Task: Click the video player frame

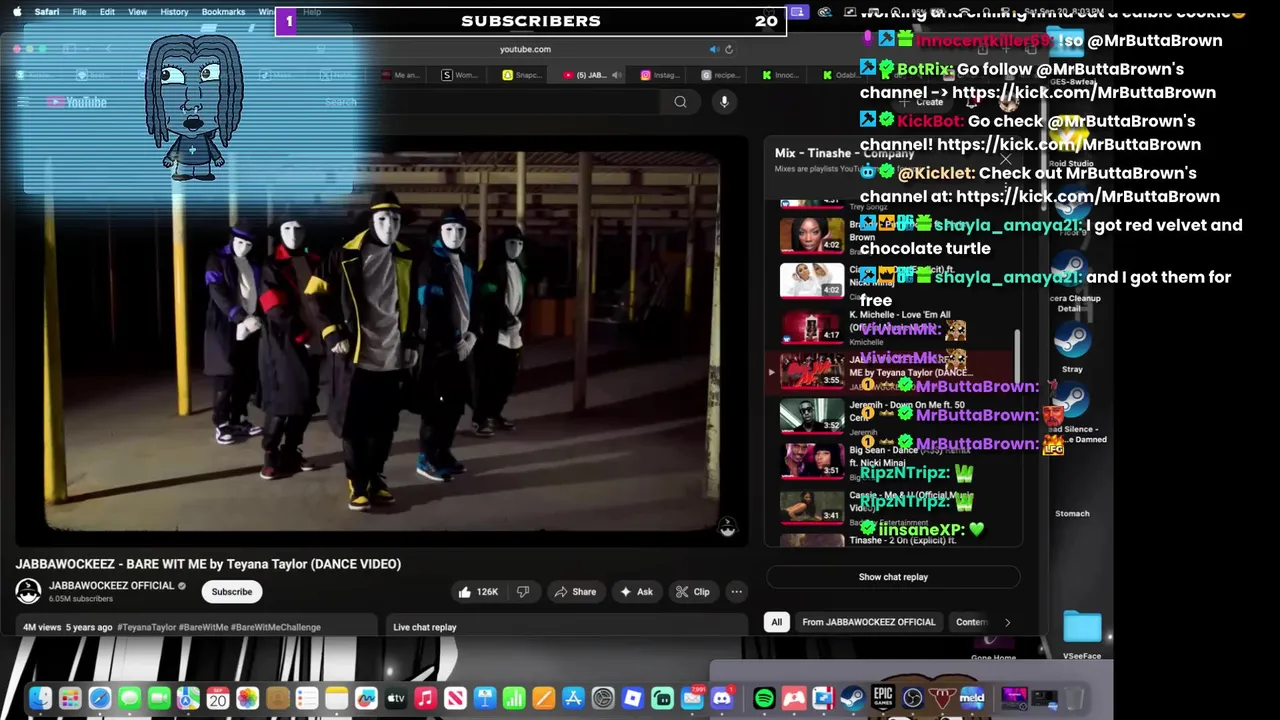Action: point(382,340)
